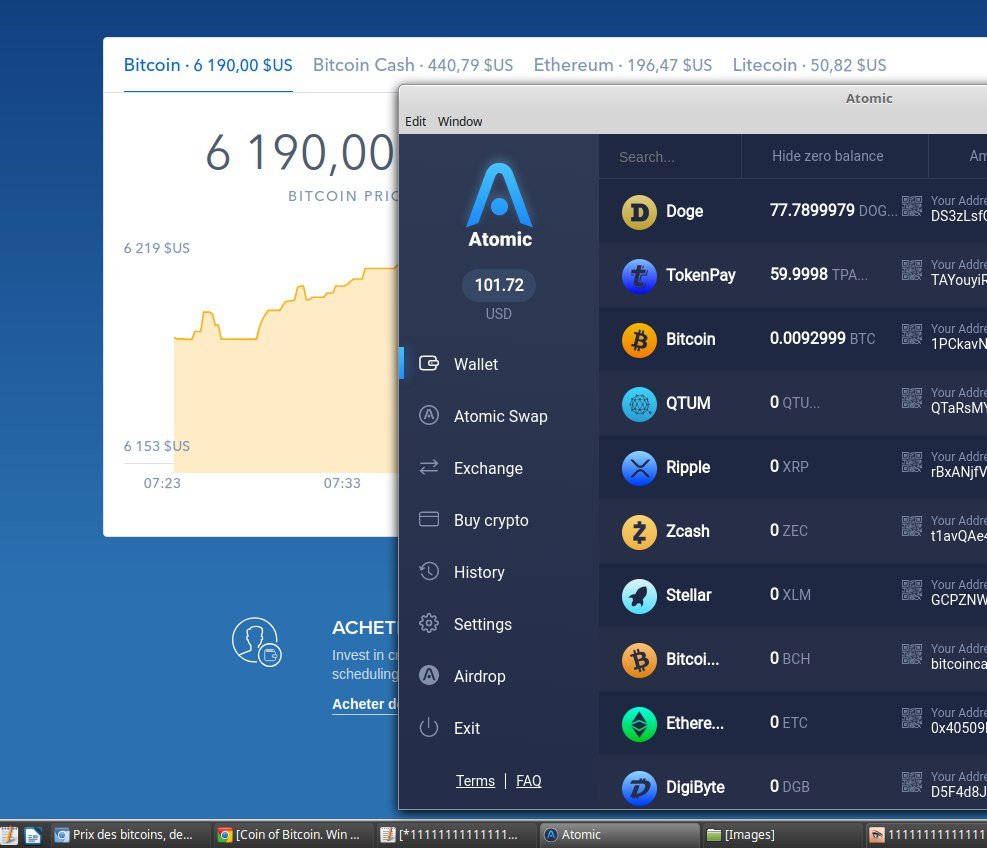The image size is (987, 848).
Task: Follow the 'Acheter' link on the web page
Action: pyautogui.click(x=365, y=704)
